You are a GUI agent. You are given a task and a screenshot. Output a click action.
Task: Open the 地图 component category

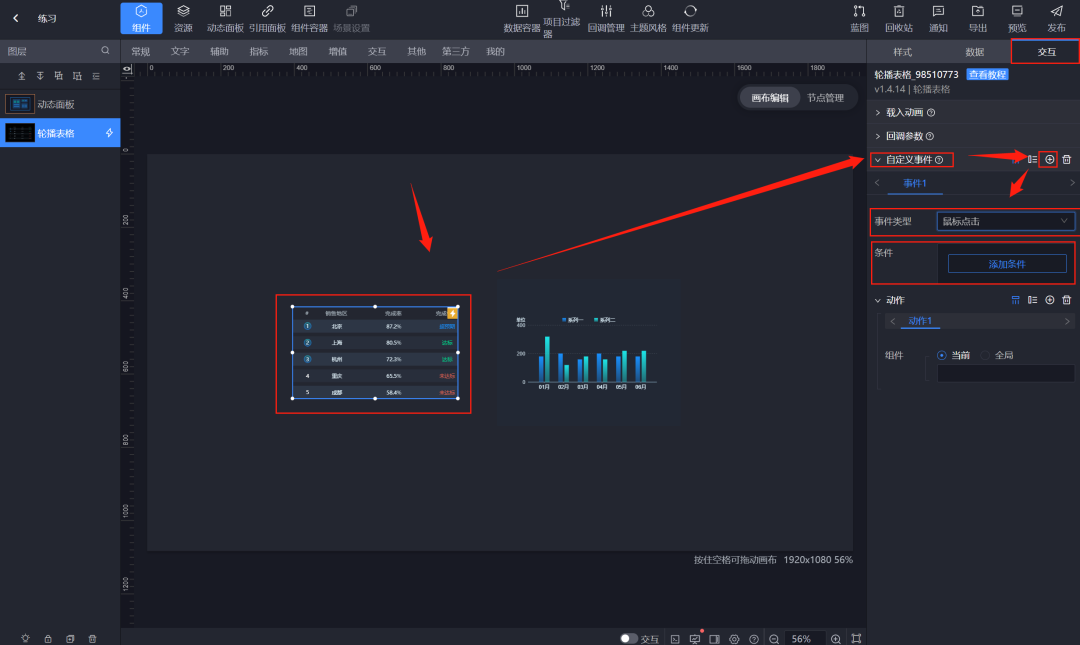point(298,51)
